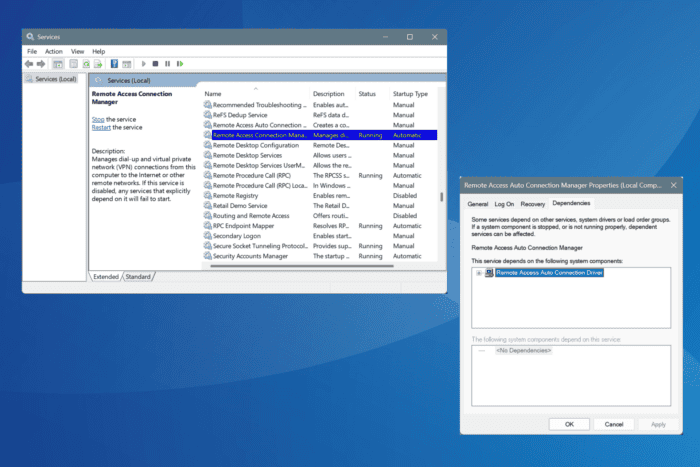Click the Export List toolbar icon

click(x=98, y=64)
